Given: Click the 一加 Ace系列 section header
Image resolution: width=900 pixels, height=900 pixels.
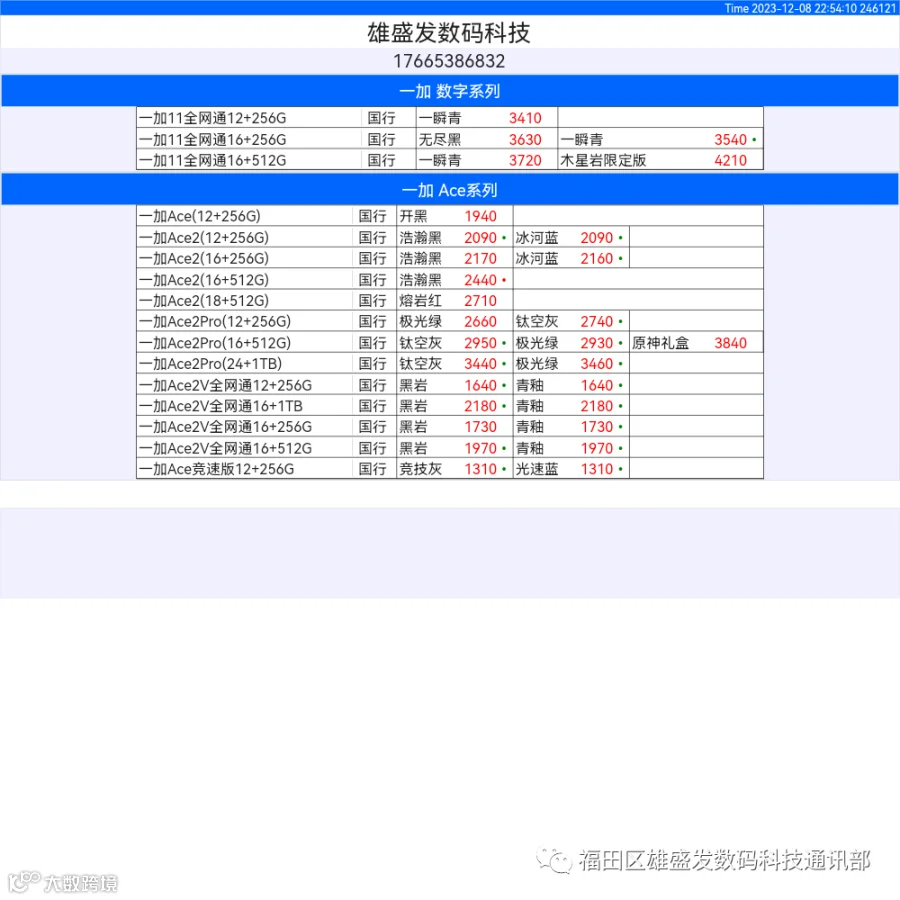Looking at the screenshot, I should (x=449, y=190).
